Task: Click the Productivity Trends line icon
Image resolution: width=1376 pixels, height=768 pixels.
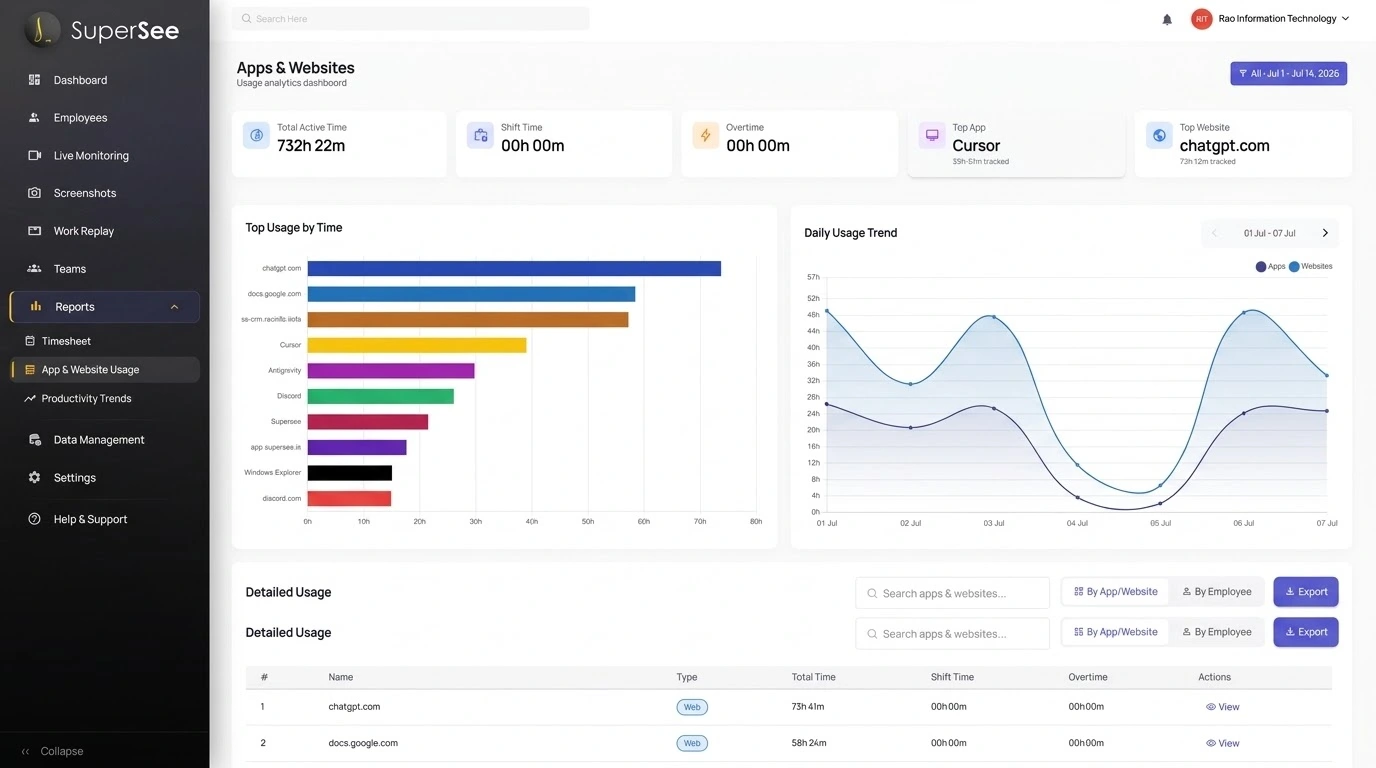Action: (30, 398)
